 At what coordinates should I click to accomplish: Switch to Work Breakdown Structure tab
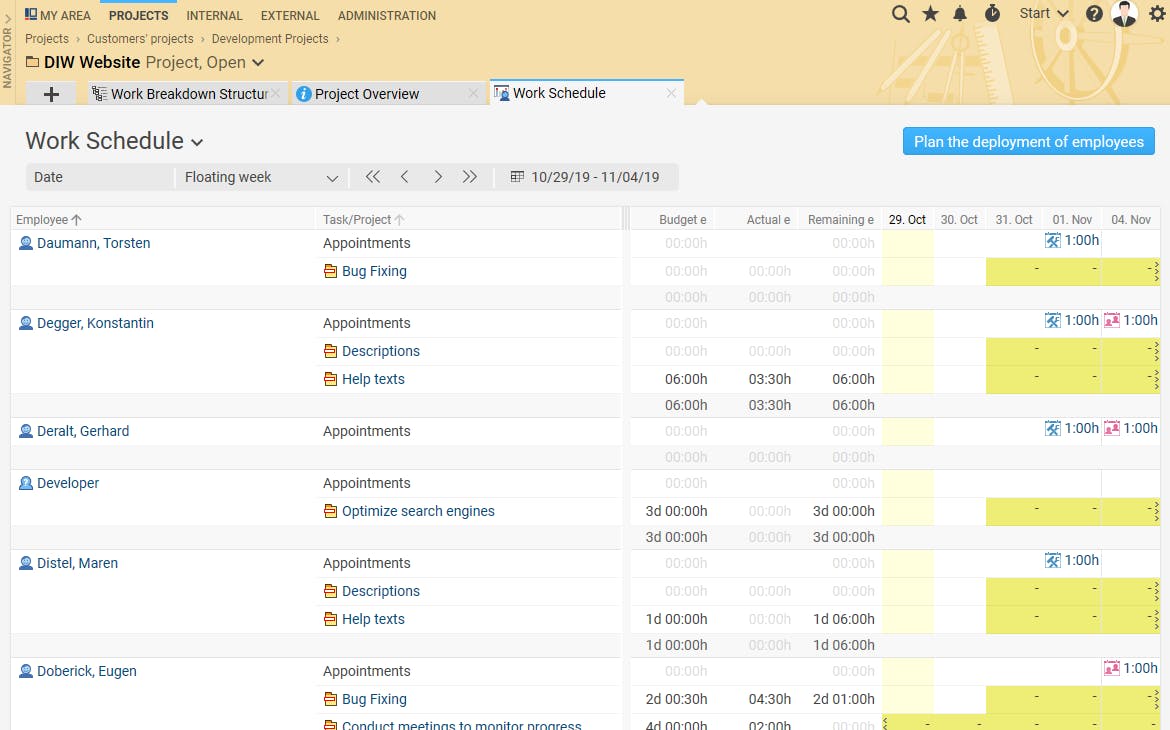tap(190, 94)
